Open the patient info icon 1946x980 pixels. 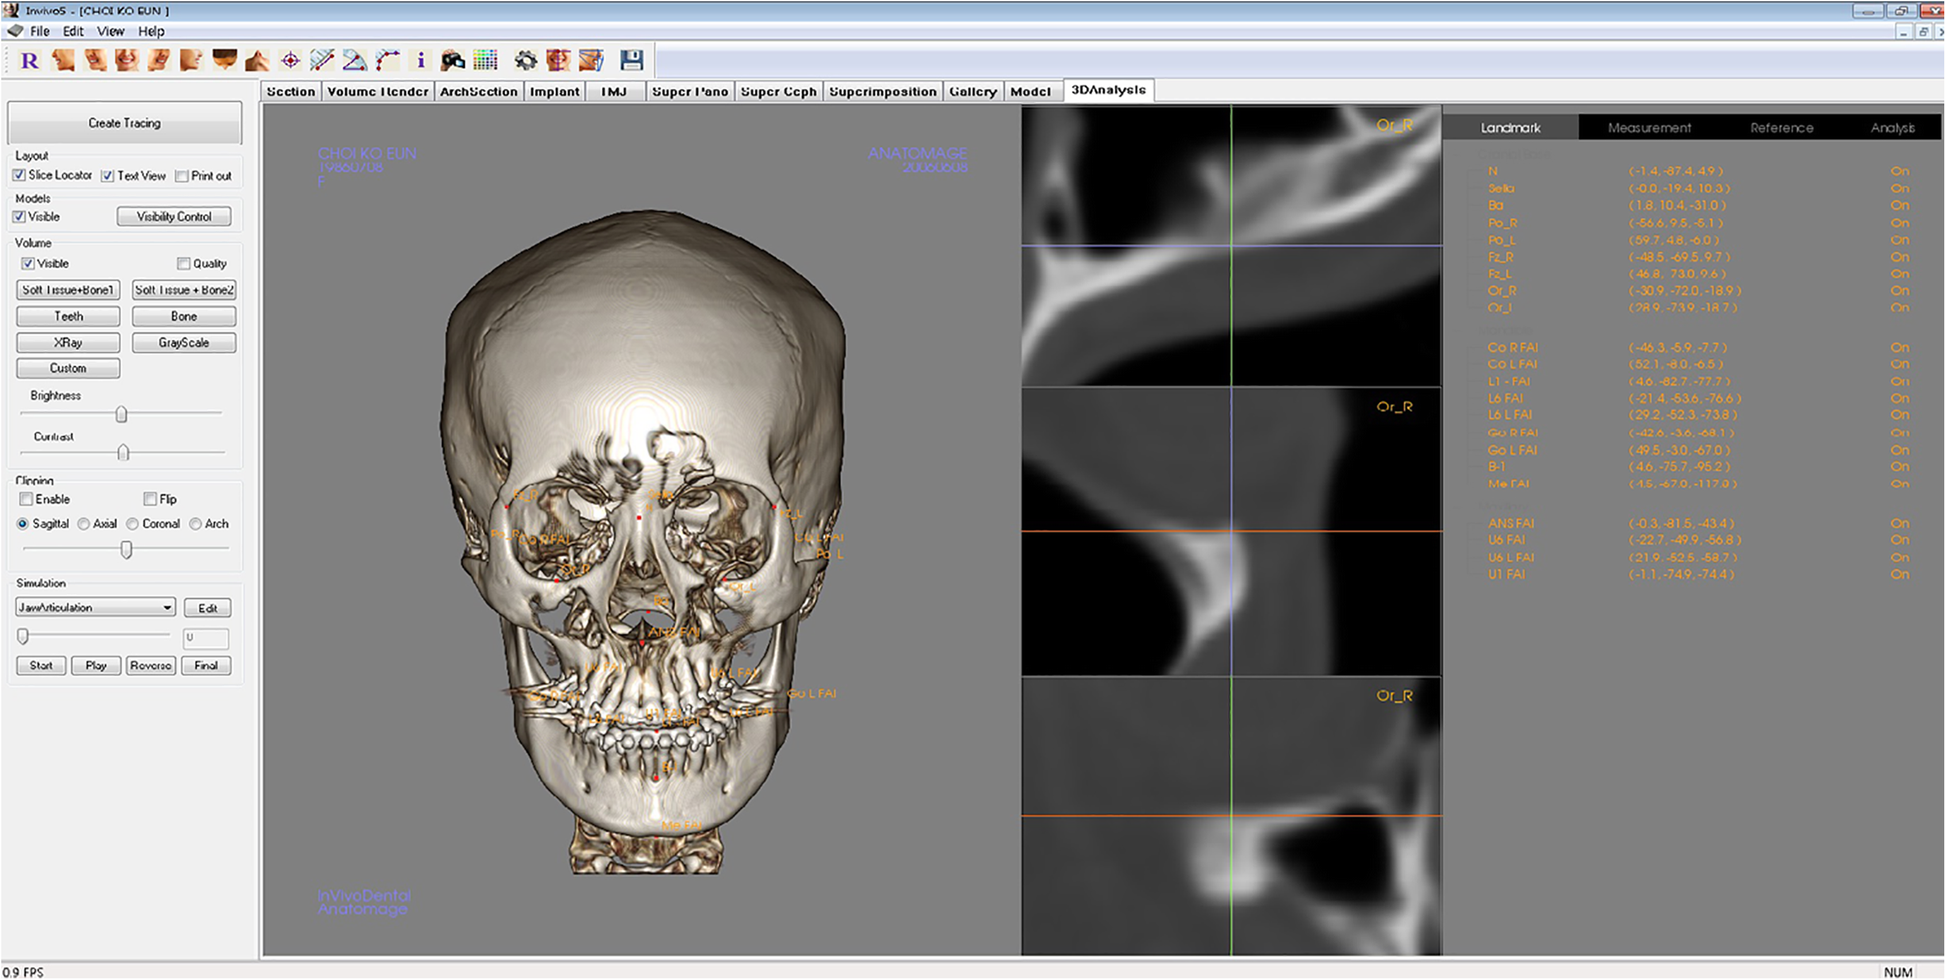421,61
